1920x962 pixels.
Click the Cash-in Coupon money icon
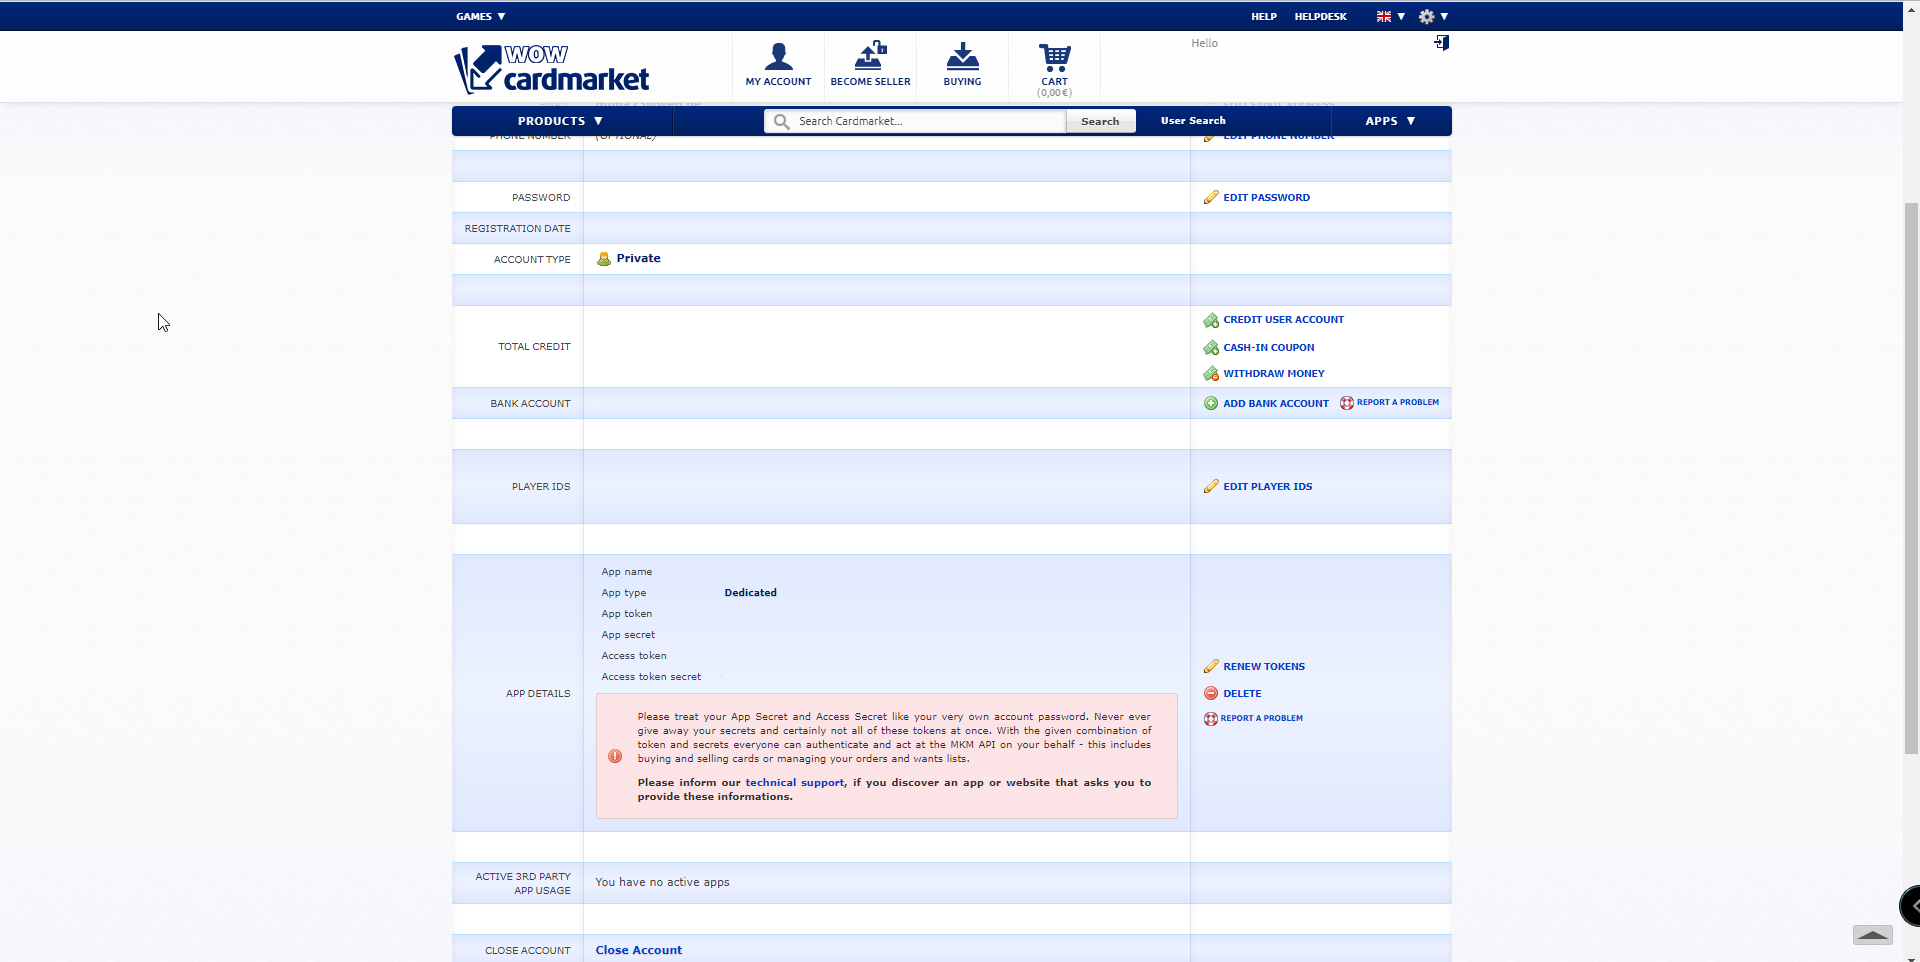pyautogui.click(x=1211, y=348)
